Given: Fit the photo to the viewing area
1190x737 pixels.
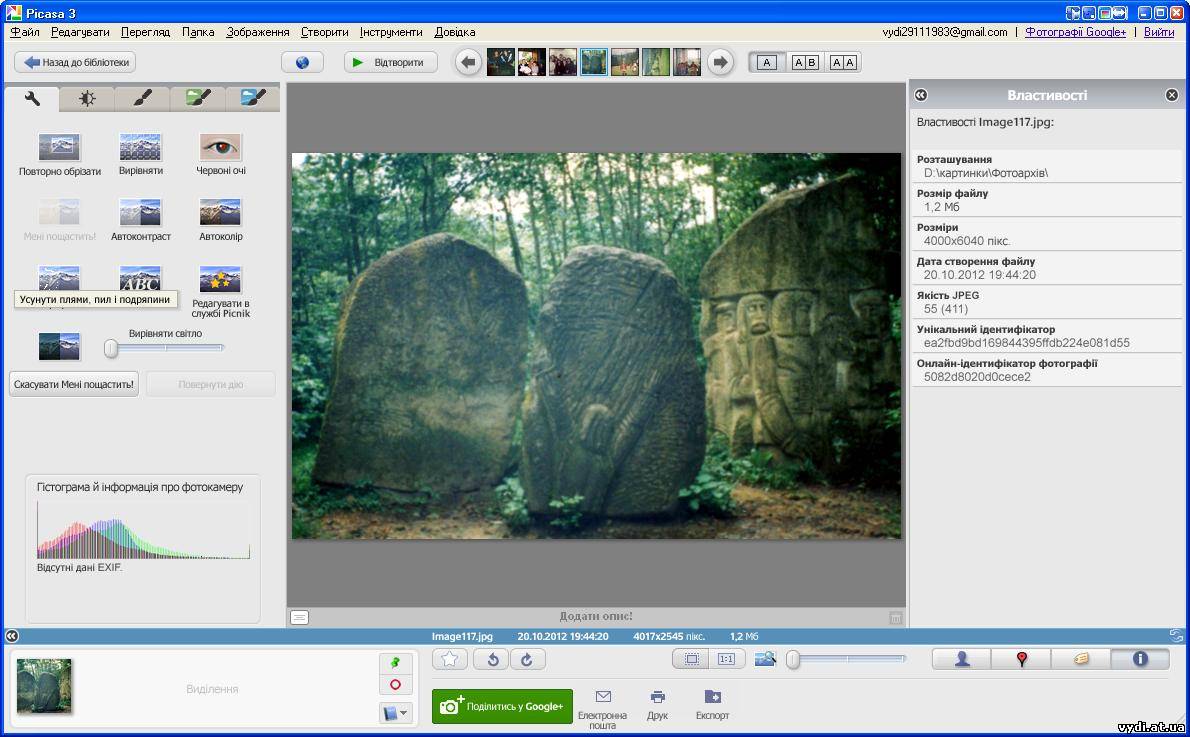Looking at the screenshot, I should point(691,659).
